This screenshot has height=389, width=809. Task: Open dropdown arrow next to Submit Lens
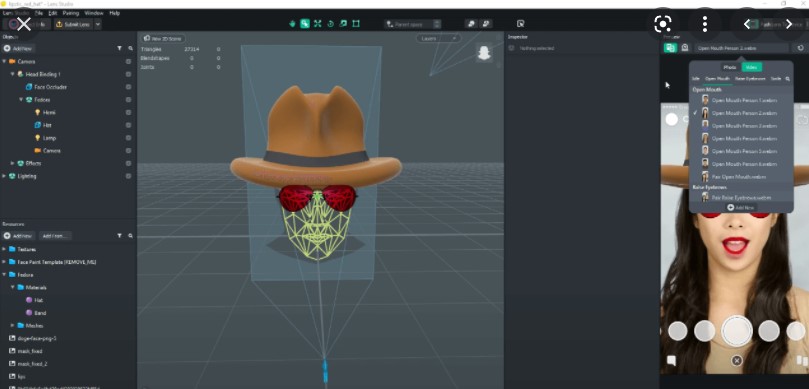[x=98, y=24]
